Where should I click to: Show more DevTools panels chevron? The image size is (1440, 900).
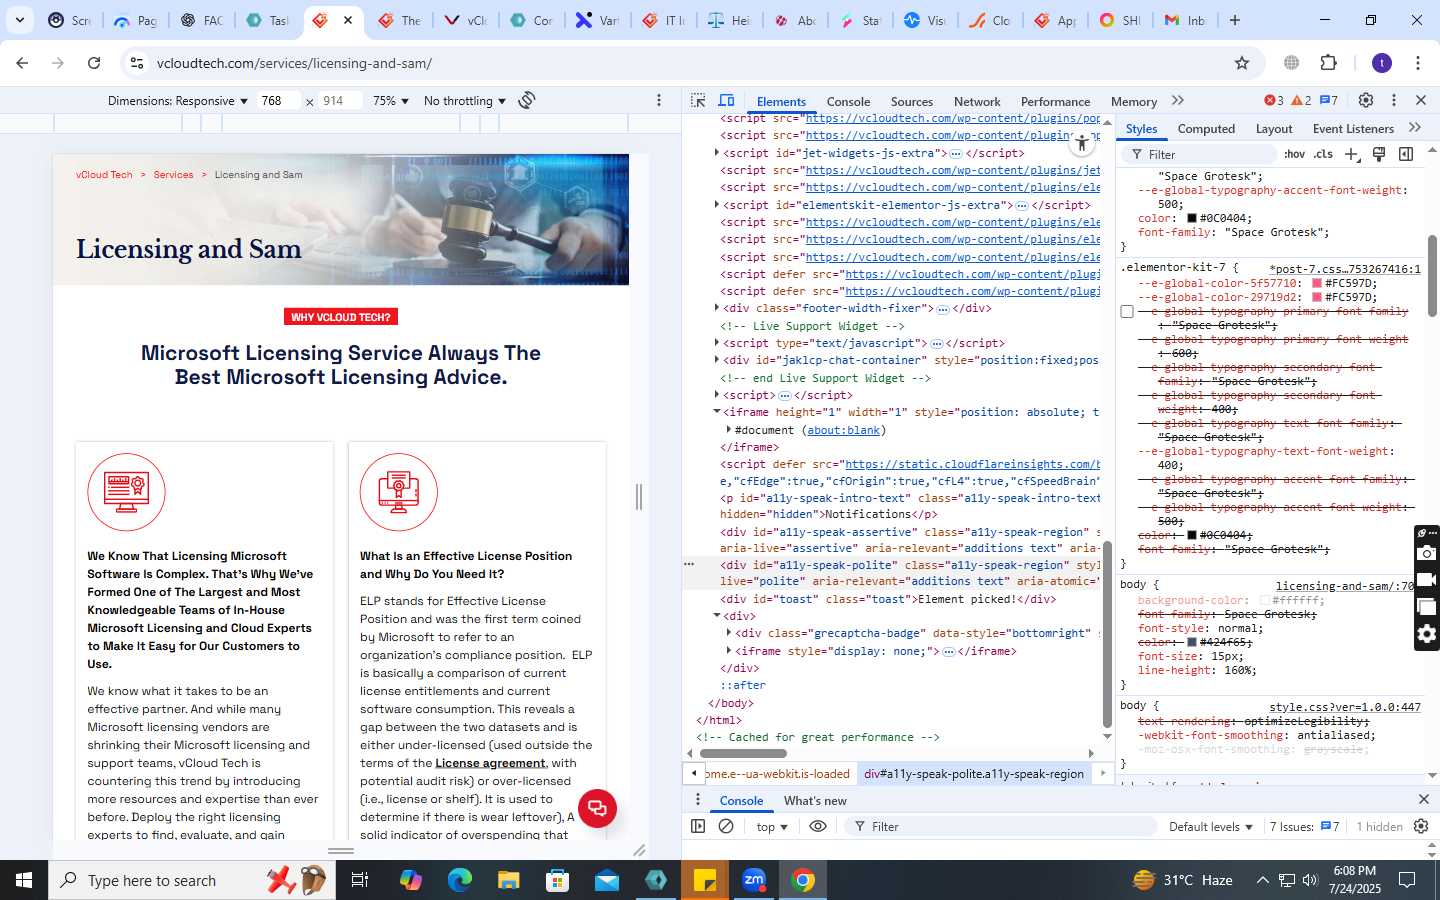pyautogui.click(x=1178, y=100)
